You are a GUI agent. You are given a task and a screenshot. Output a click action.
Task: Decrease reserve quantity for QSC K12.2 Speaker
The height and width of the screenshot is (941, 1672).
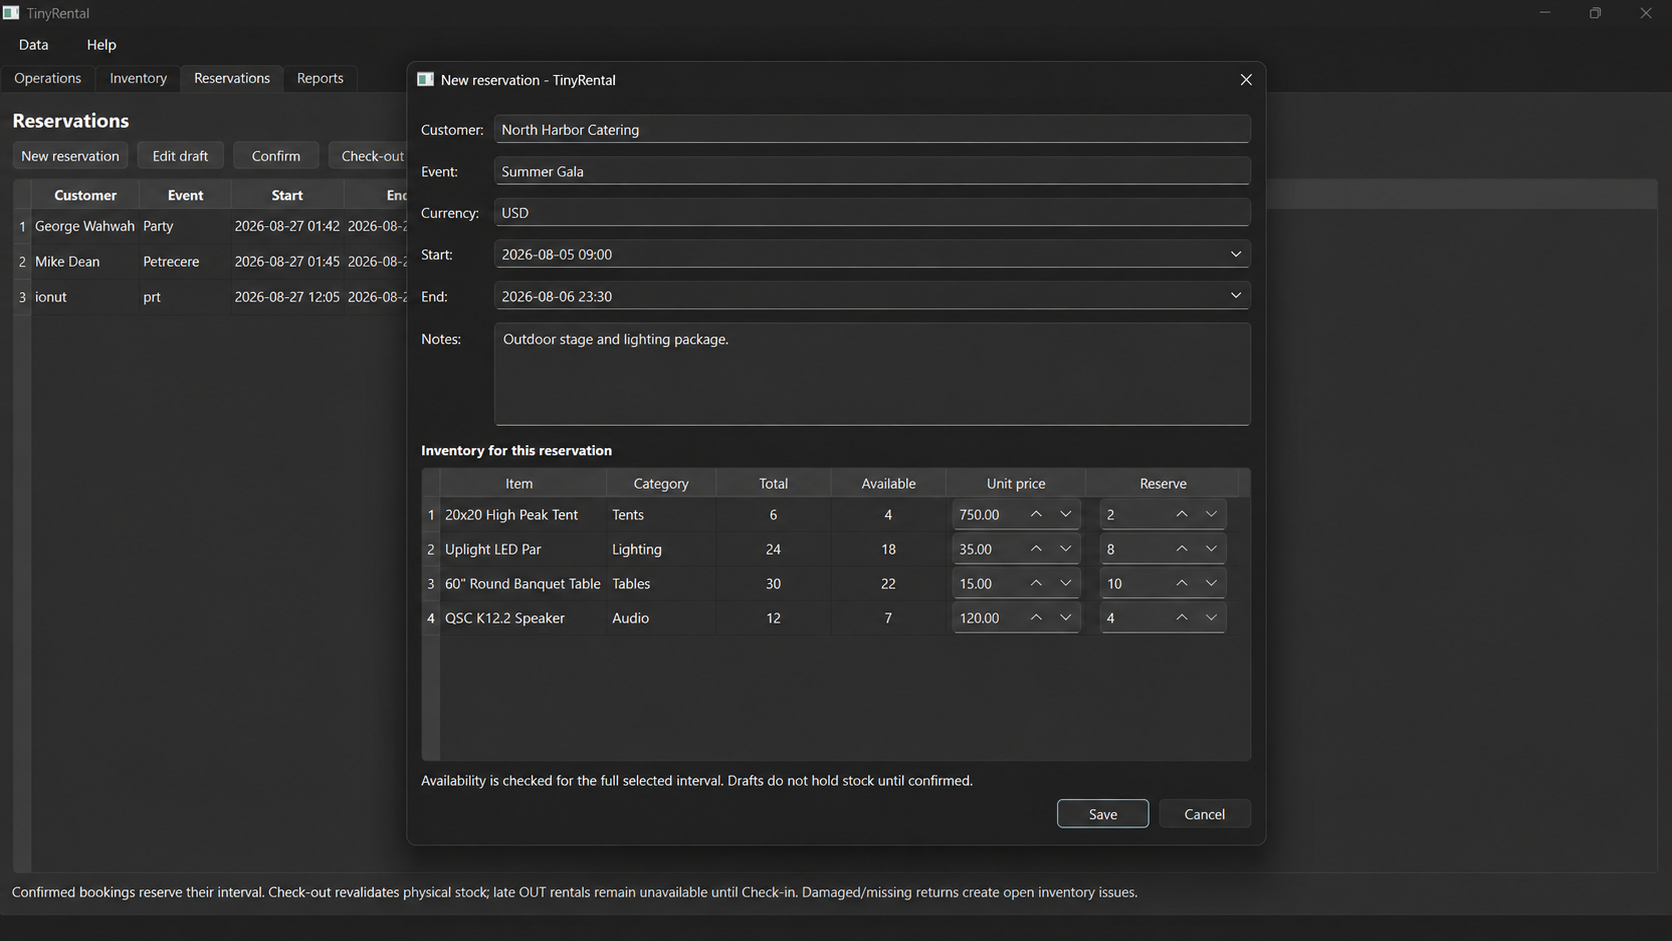[1211, 618]
